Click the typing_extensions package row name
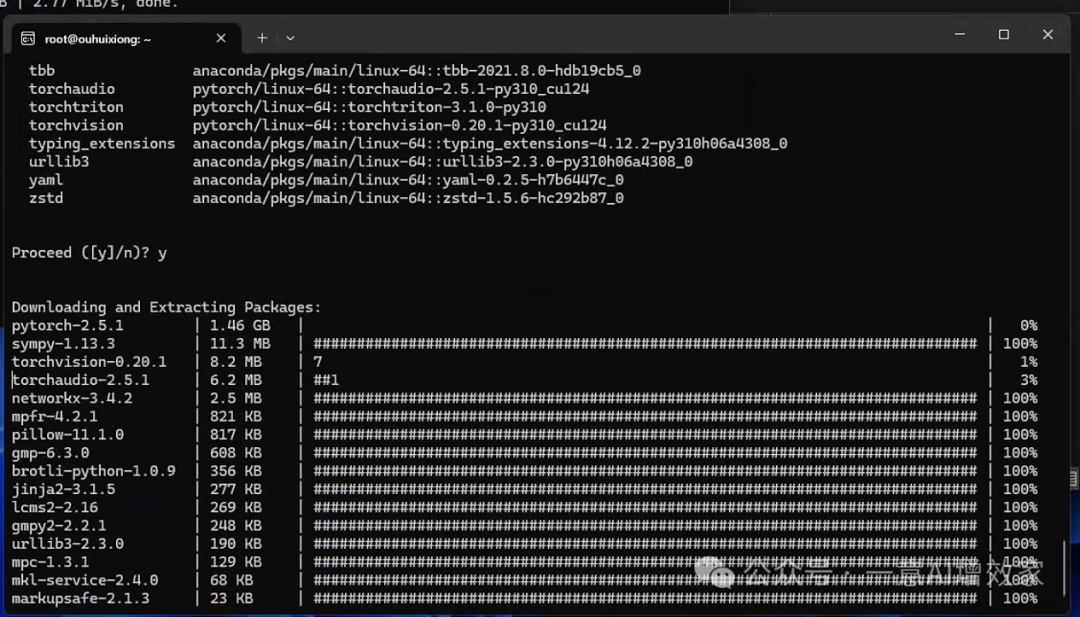This screenshot has width=1080, height=617. 102,143
